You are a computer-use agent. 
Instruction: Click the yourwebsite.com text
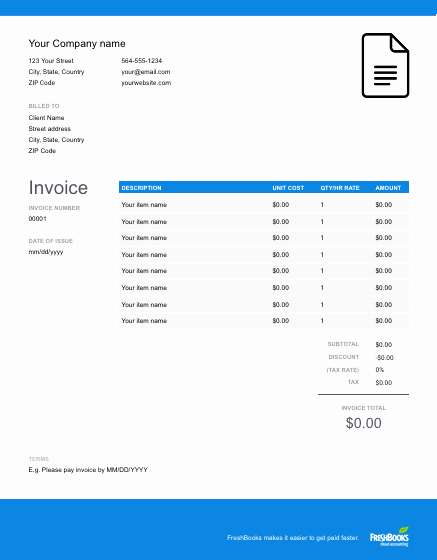[x=146, y=83]
